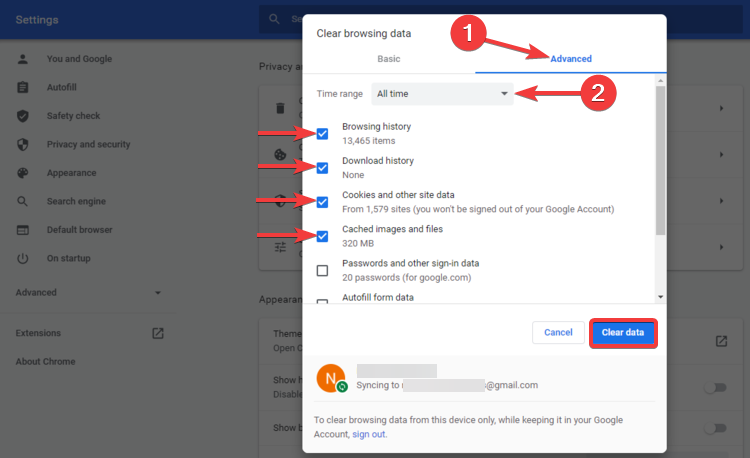Click the Search engine magnifier icon
Screen dimensions: 750x458
[22, 201]
